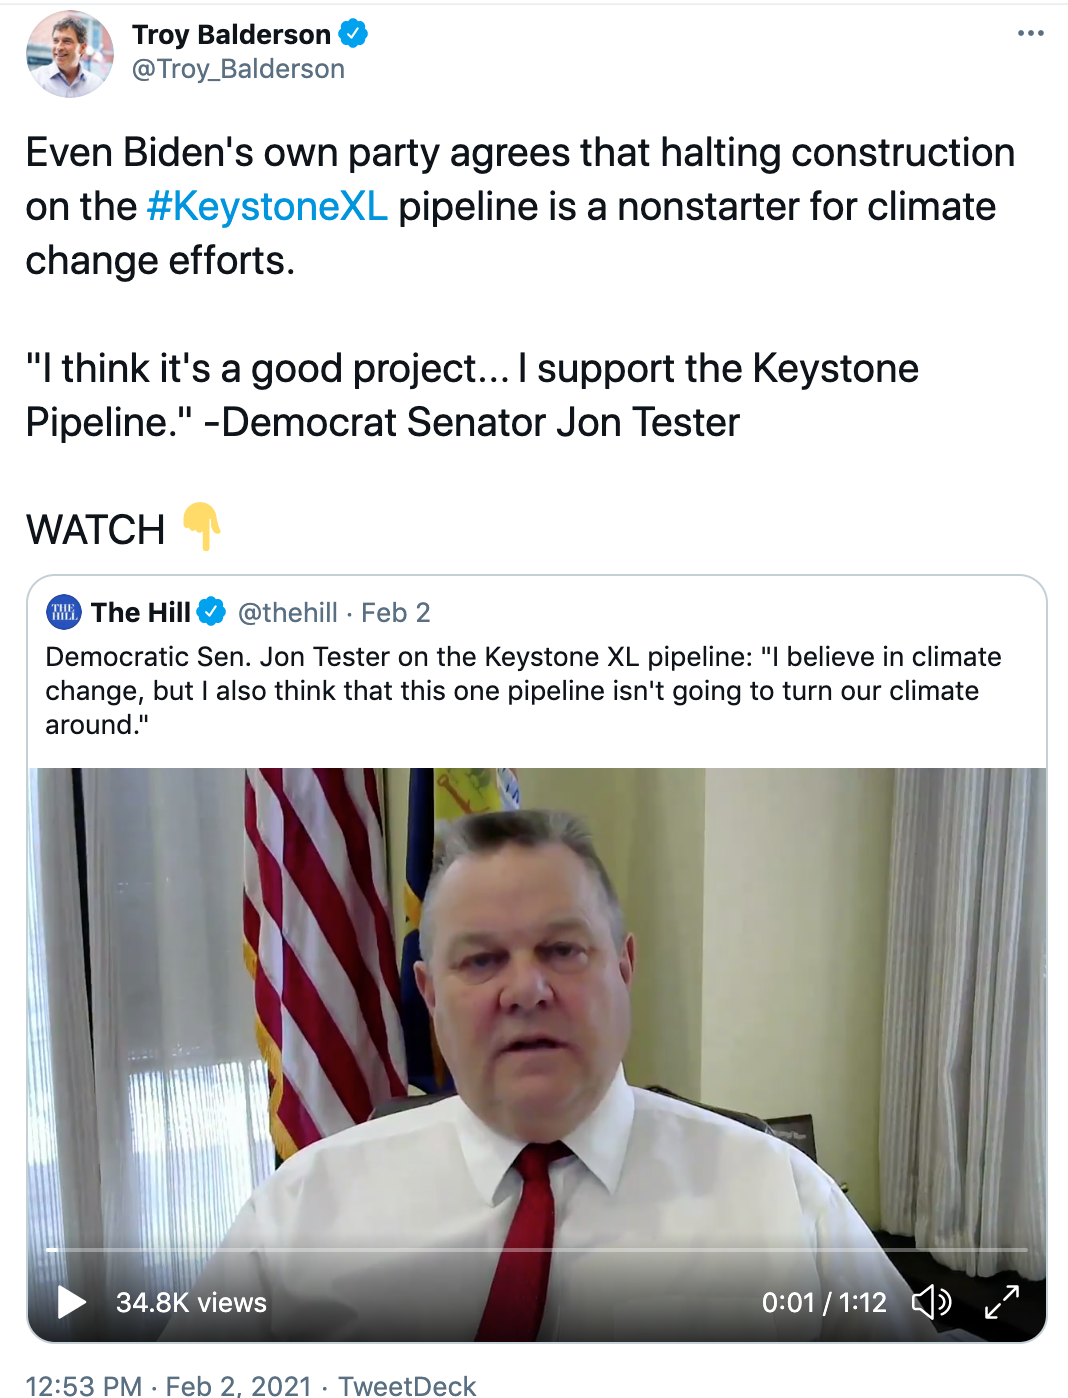Click the video thumbnail of the senator
This screenshot has width=1068, height=1398.
536,1000
